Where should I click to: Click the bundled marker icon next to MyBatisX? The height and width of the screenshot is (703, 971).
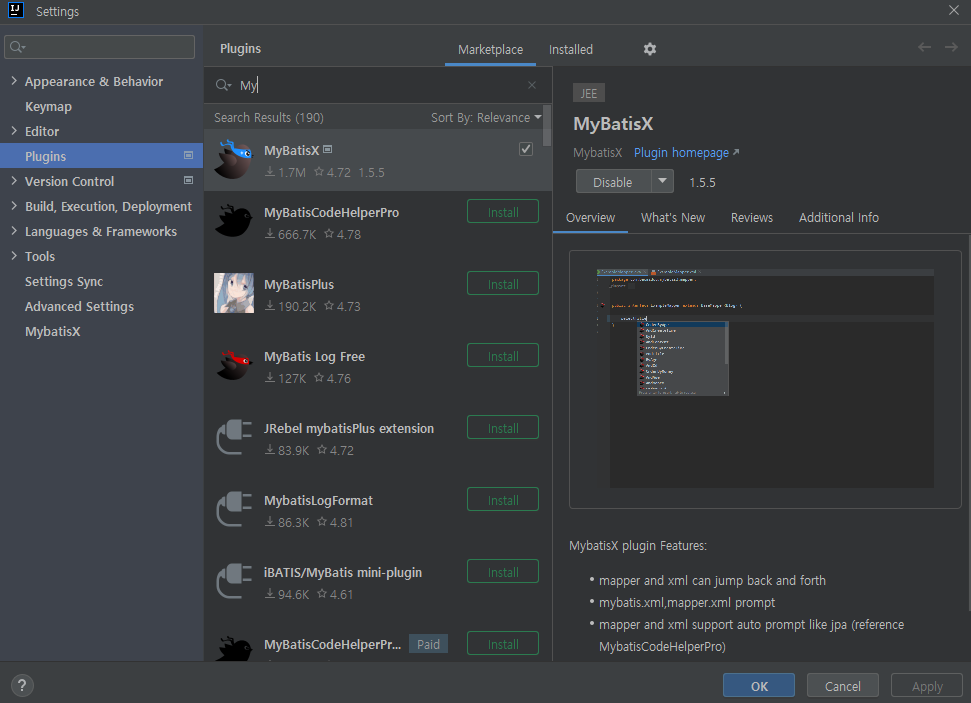click(x=328, y=149)
